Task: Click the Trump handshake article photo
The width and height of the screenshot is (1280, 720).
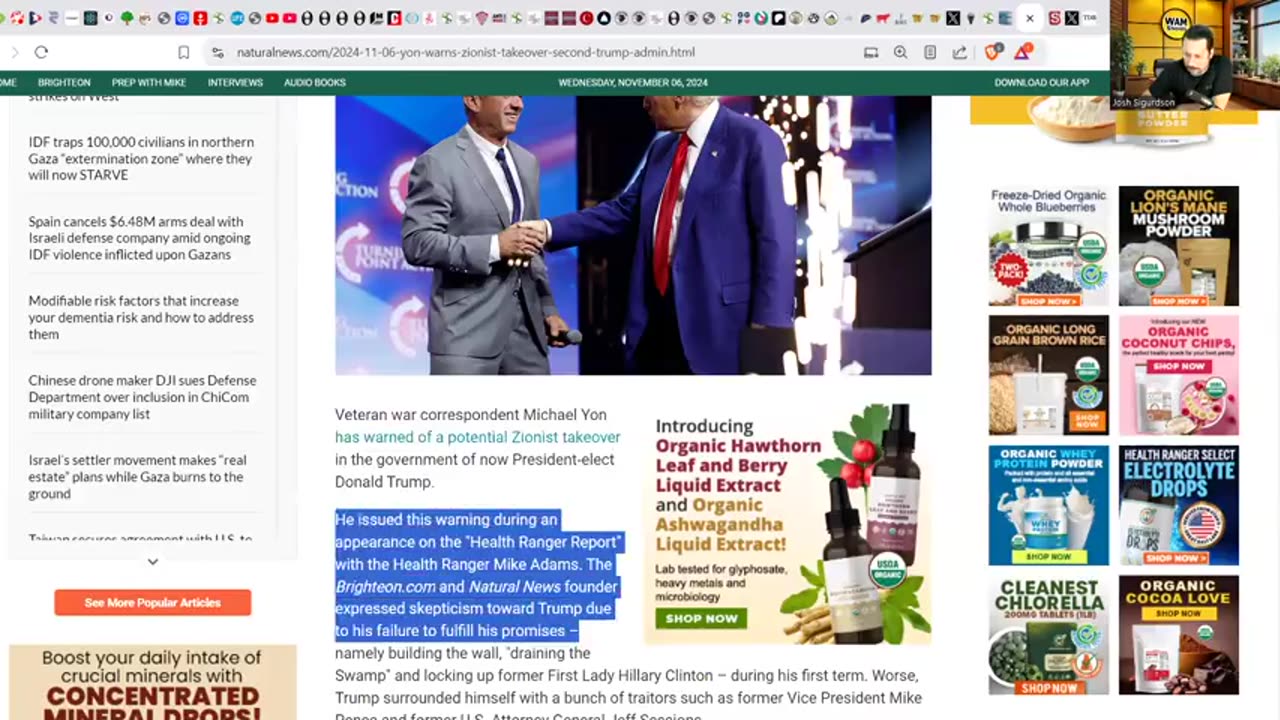Action: pyautogui.click(x=633, y=236)
